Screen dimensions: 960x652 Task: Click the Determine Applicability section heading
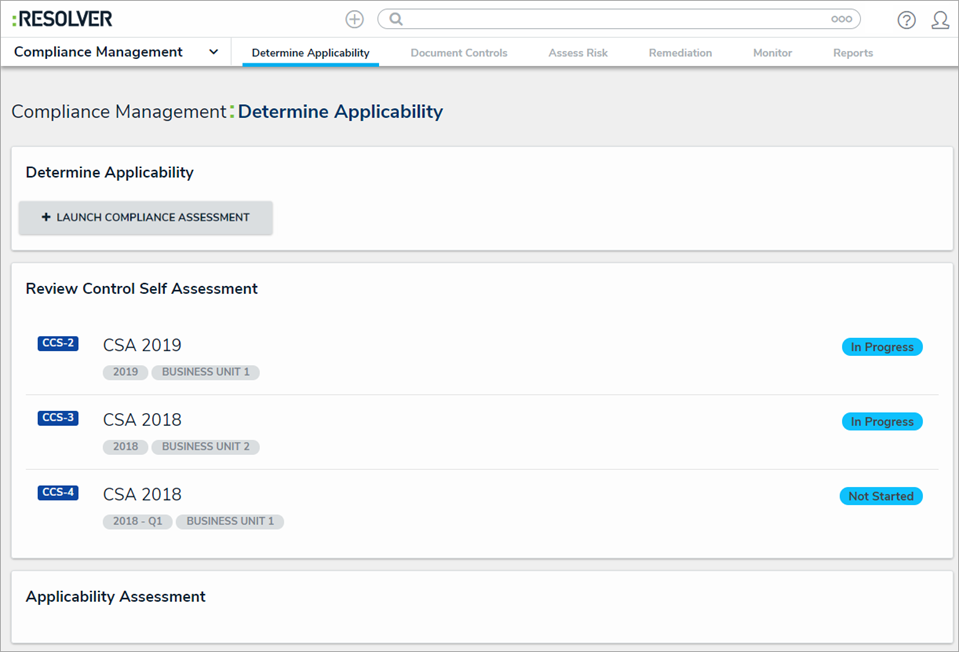click(110, 173)
